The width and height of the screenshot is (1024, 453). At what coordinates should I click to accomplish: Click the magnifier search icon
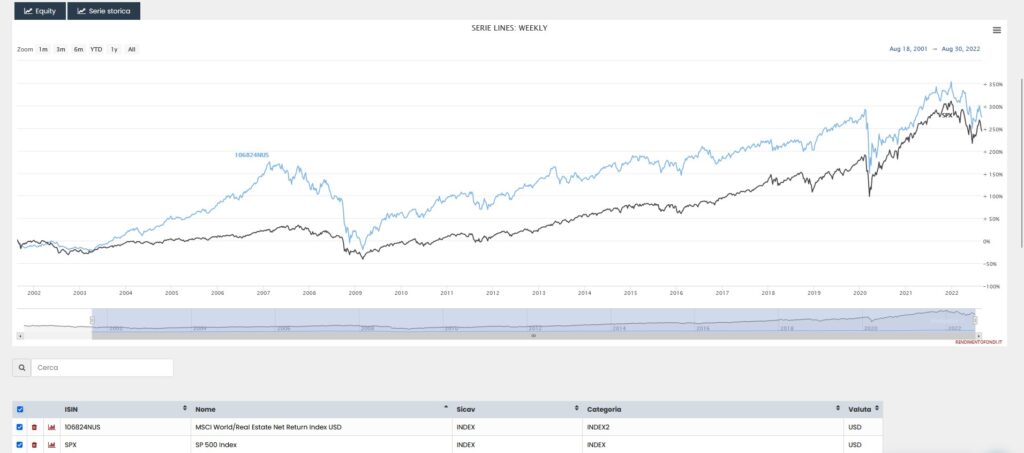coord(21,368)
